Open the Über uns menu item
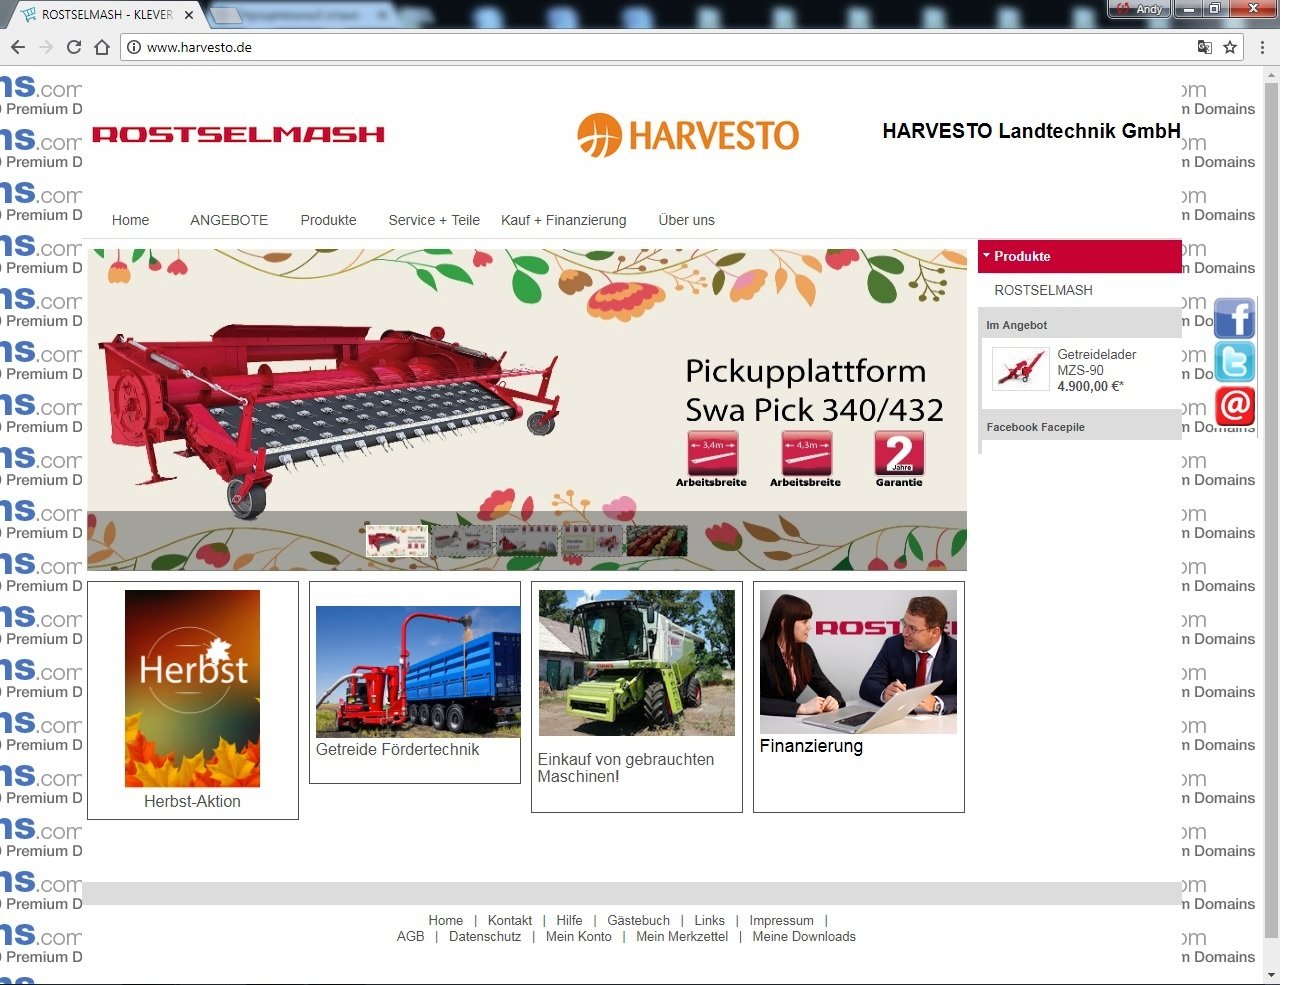This screenshot has height=985, width=1296. click(686, 220)
